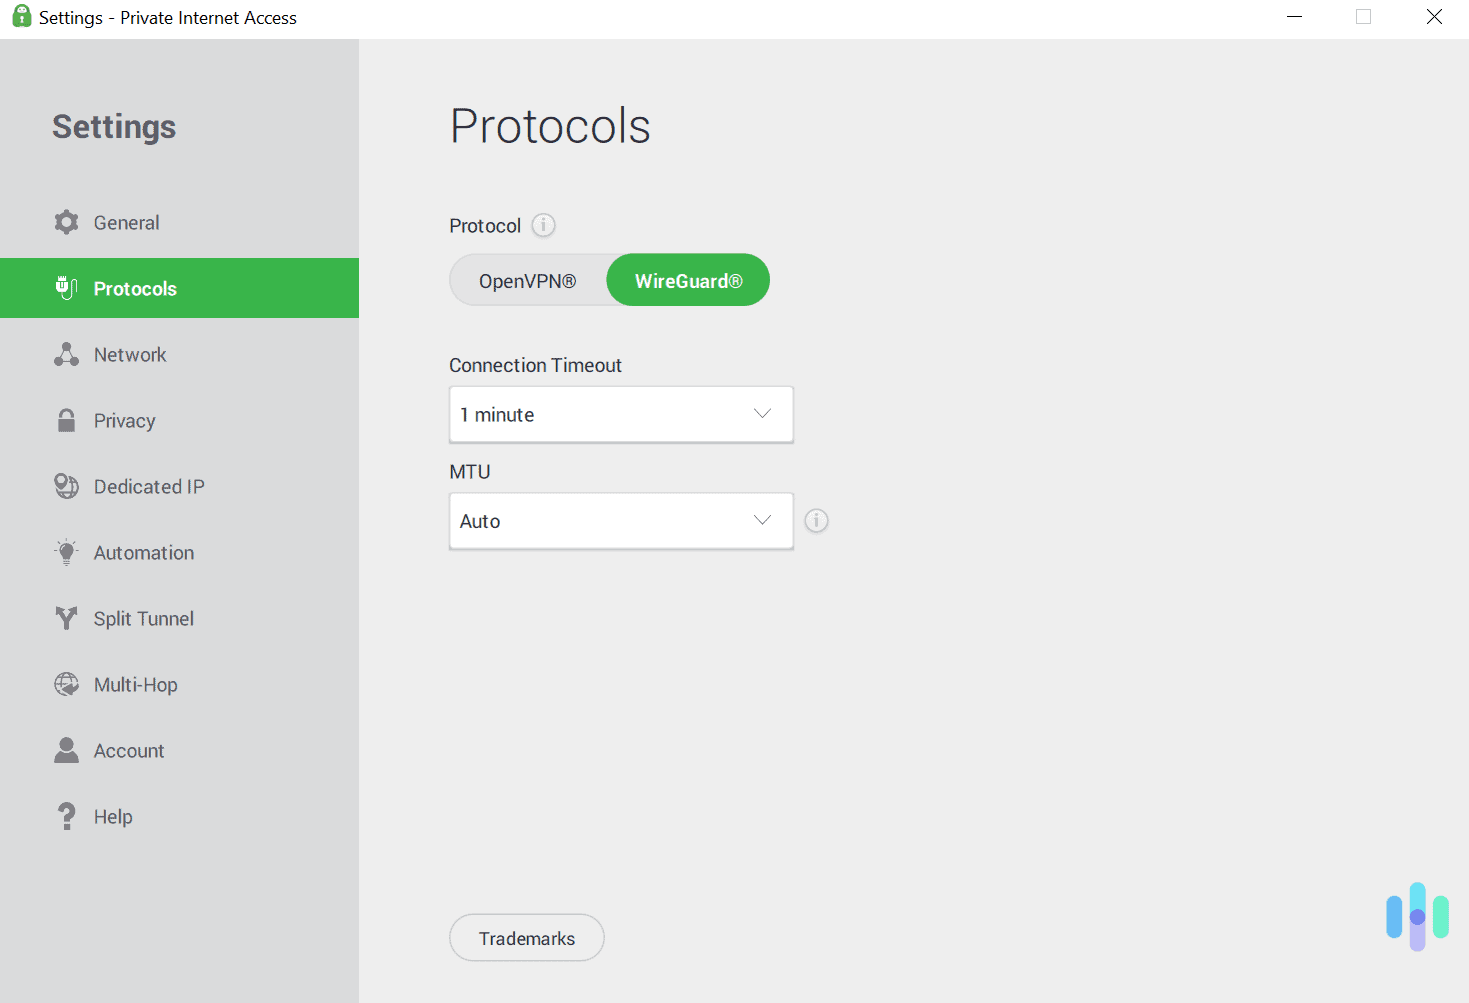Select the Protocols plug icon
The width and height of the screenshot is (1469, 1003).
click(66, 288)
